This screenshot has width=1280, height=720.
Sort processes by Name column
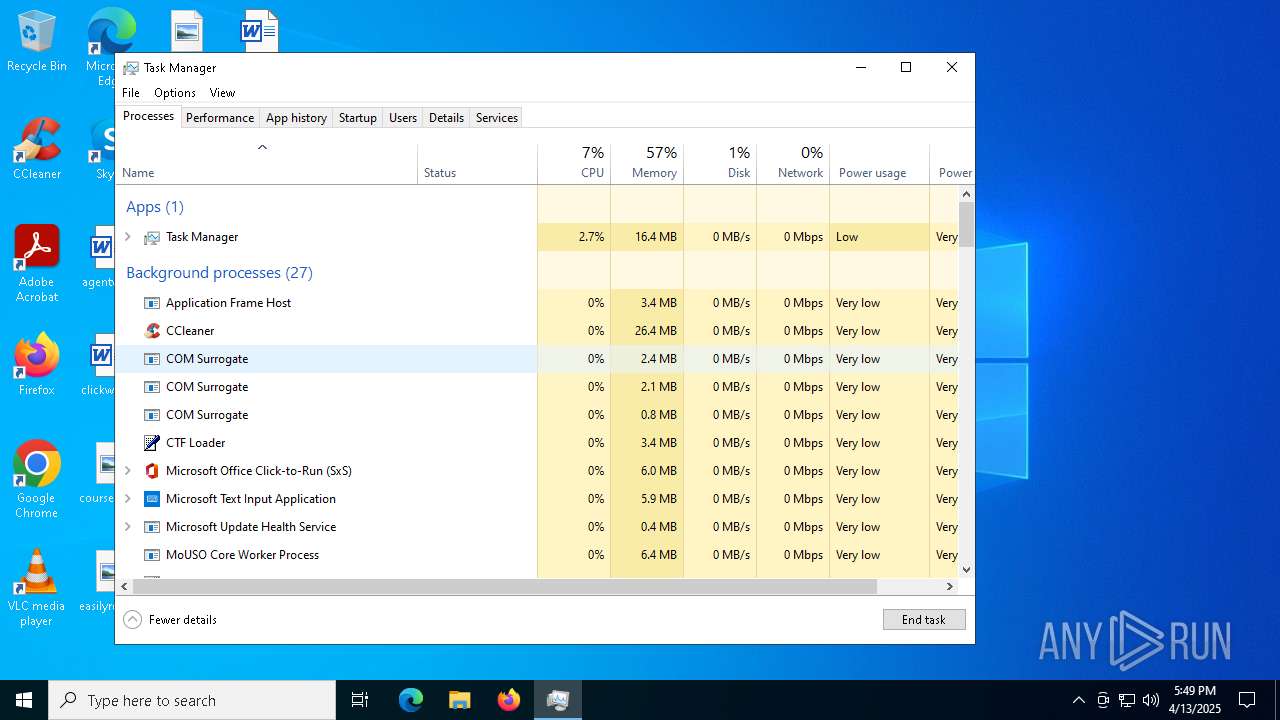coord(267,164)
